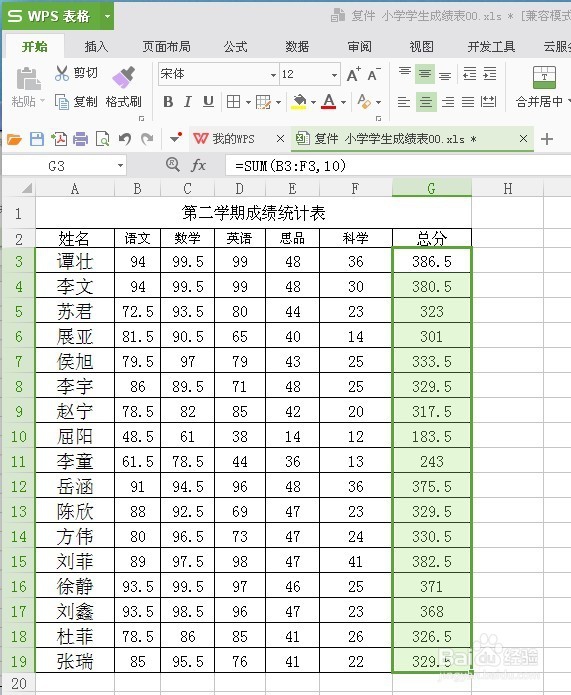Close the 复件 小学学生成绩表00.xls tab
The width and height of the screenshot is (571, 695).
click(x=523, y=139)
